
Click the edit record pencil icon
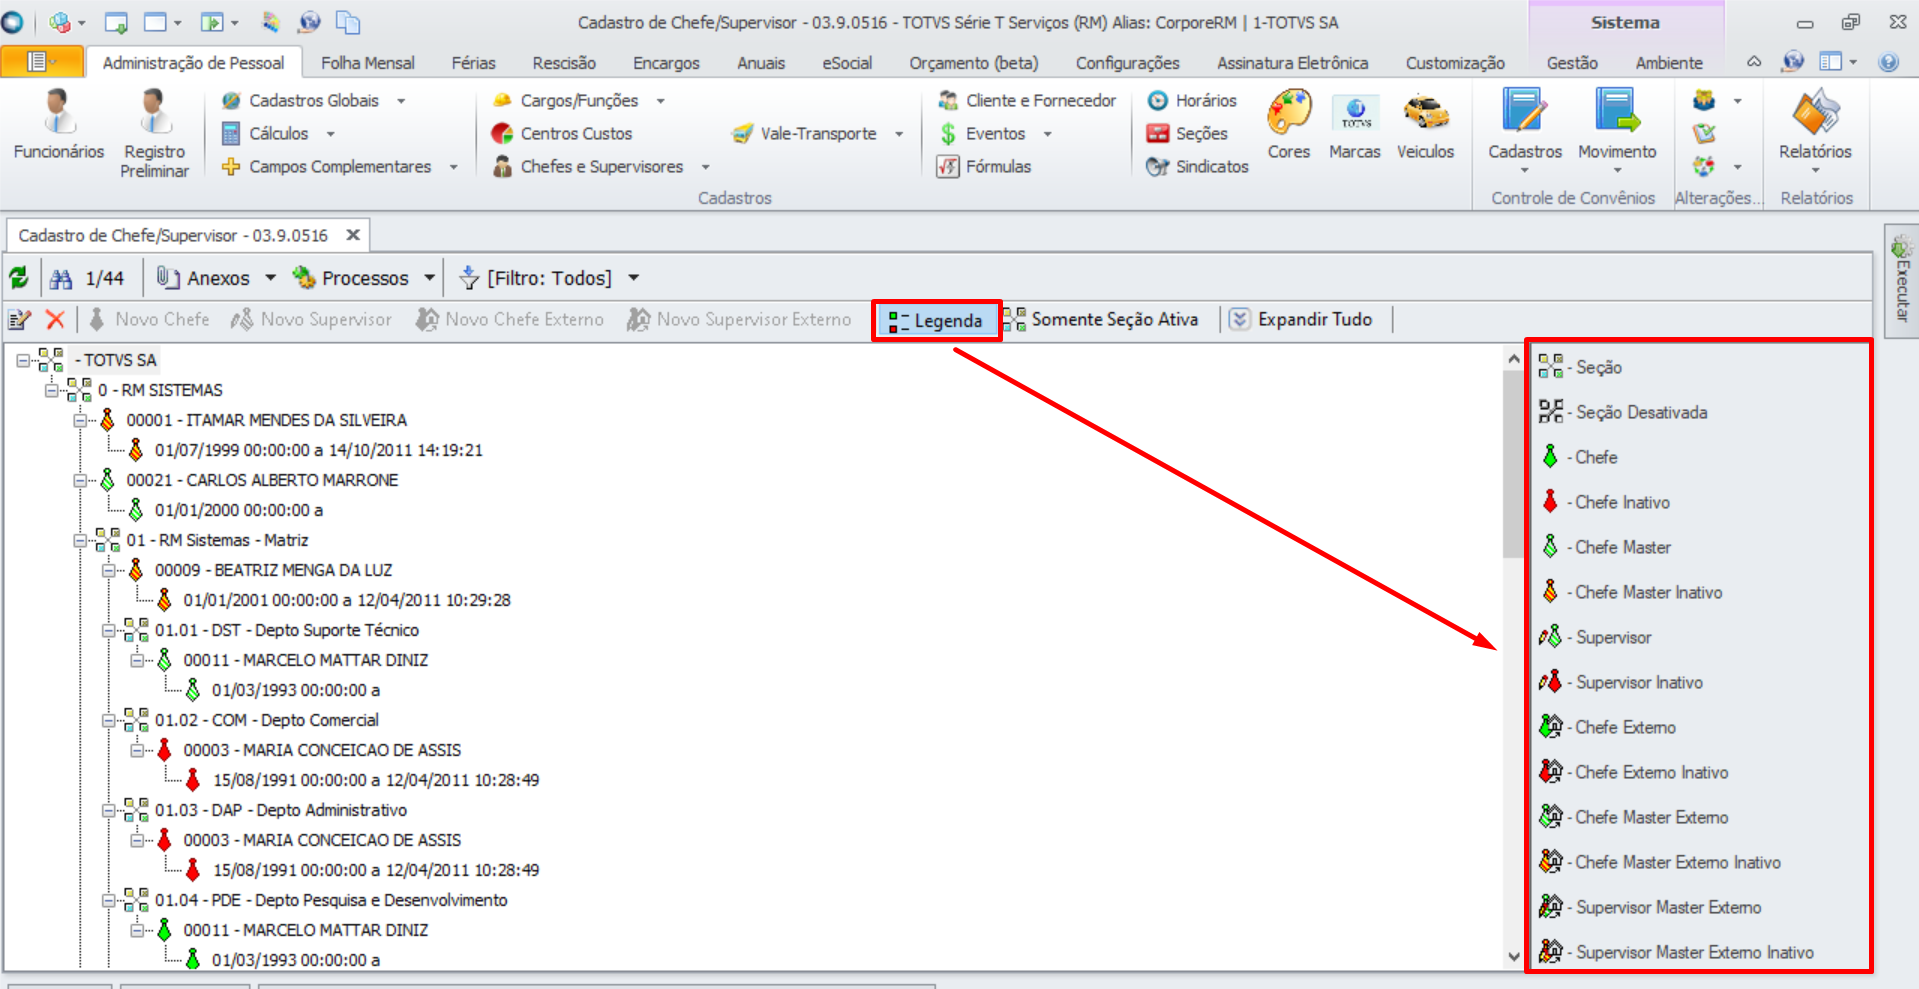[x=20, y=320]
